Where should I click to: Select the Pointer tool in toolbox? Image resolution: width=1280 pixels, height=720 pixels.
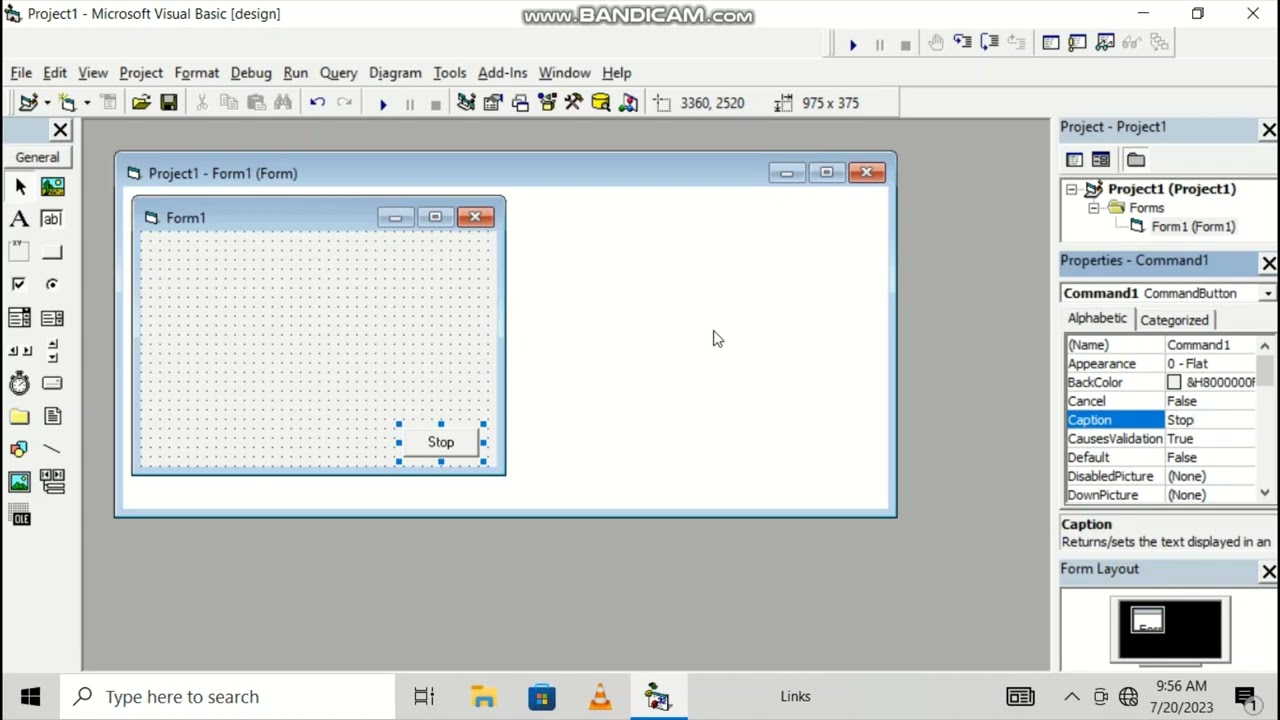[20, 186]
